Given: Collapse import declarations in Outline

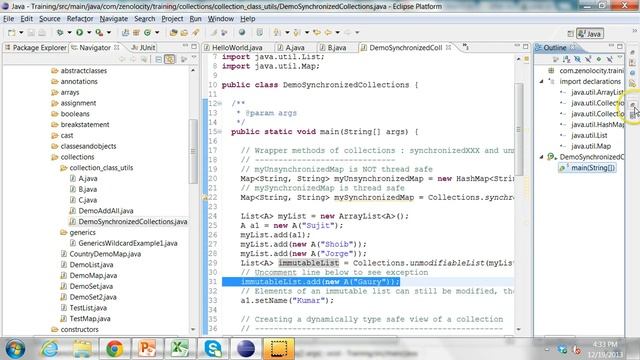Looking at the screenshot, I should click(542, 82).
